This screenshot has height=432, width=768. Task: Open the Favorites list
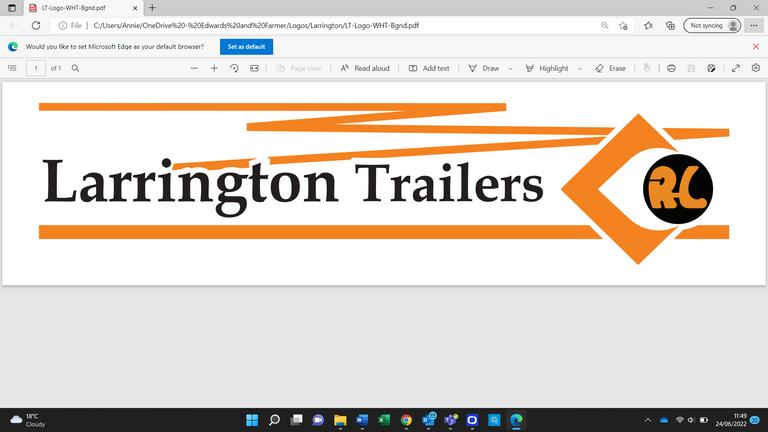pyautogui.click(x=648, y=25)
